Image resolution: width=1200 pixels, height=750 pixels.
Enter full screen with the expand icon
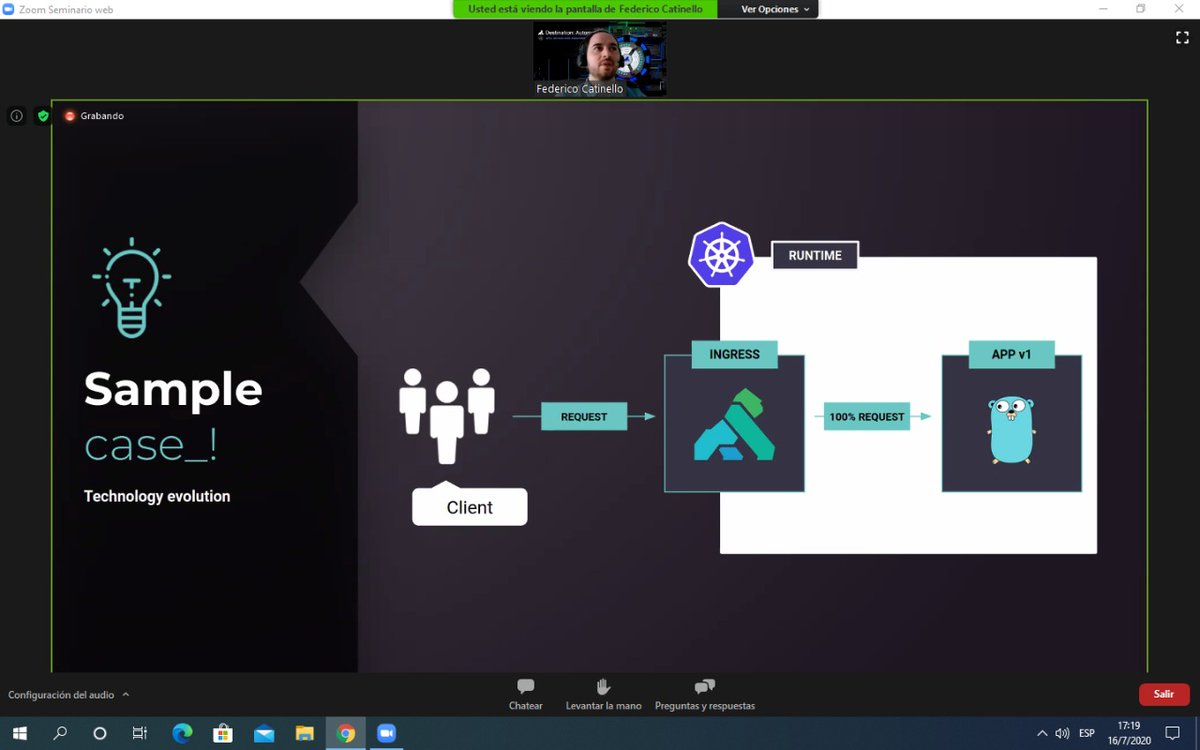(x=1182, y=38)
